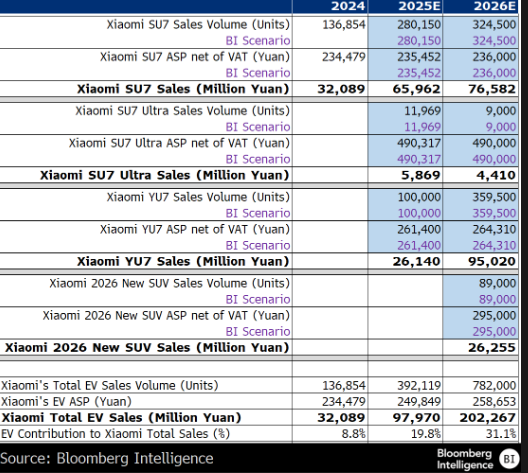This screenshot has height=473, width=528.
Task: Select the 26,140 YU7 sales figure
Action: [416, 262]
